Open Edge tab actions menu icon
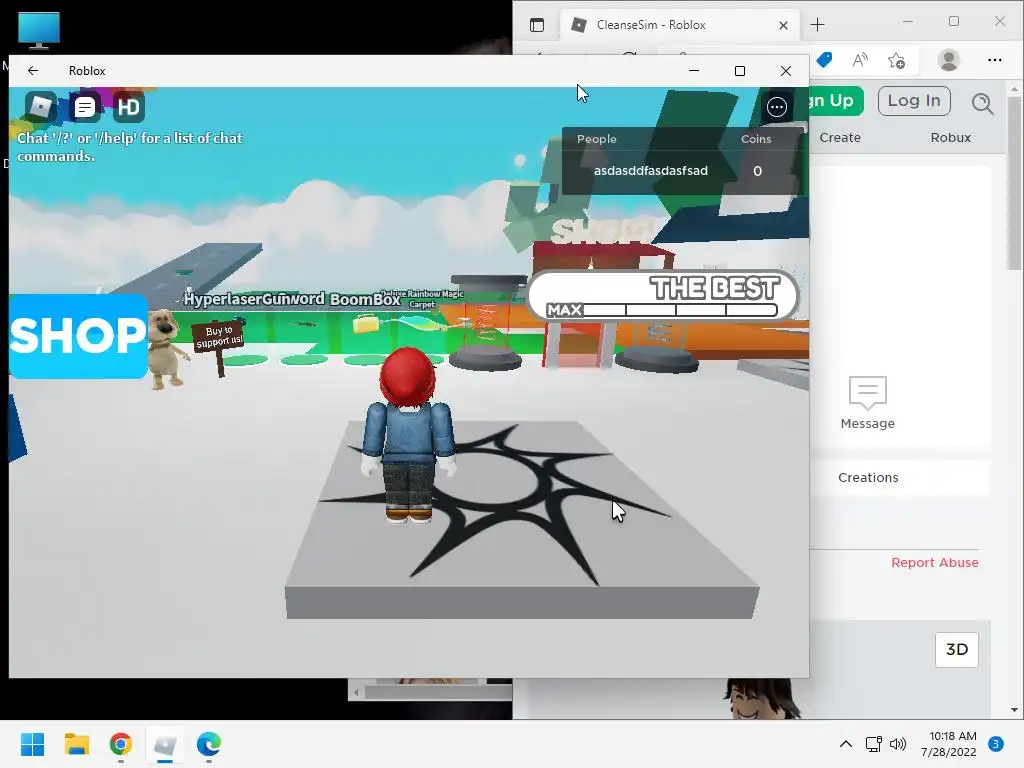This screenshot has width=1024, height=768. tap(537, 25)
